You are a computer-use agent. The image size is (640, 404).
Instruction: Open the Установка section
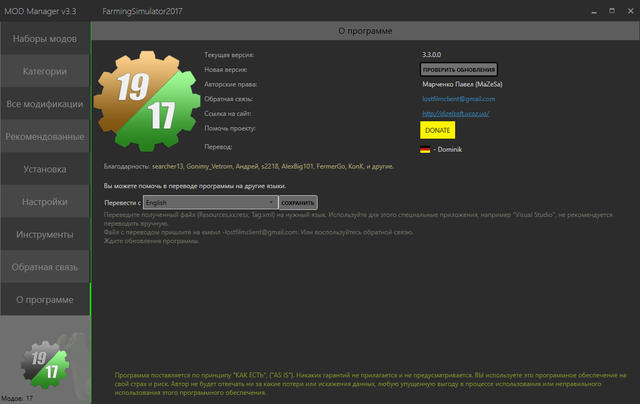pos(45,169)
